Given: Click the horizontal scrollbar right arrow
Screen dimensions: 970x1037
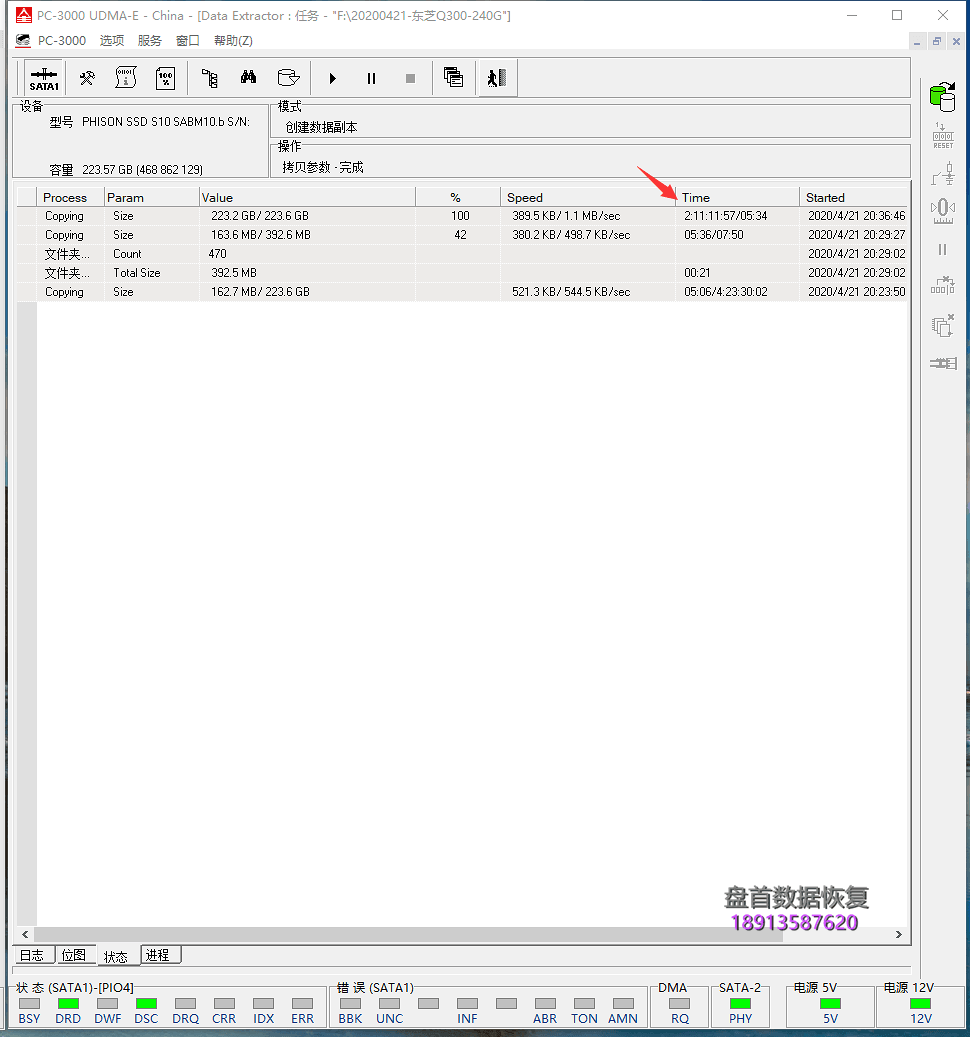Looking at the screenshot, I should [899, 934].
